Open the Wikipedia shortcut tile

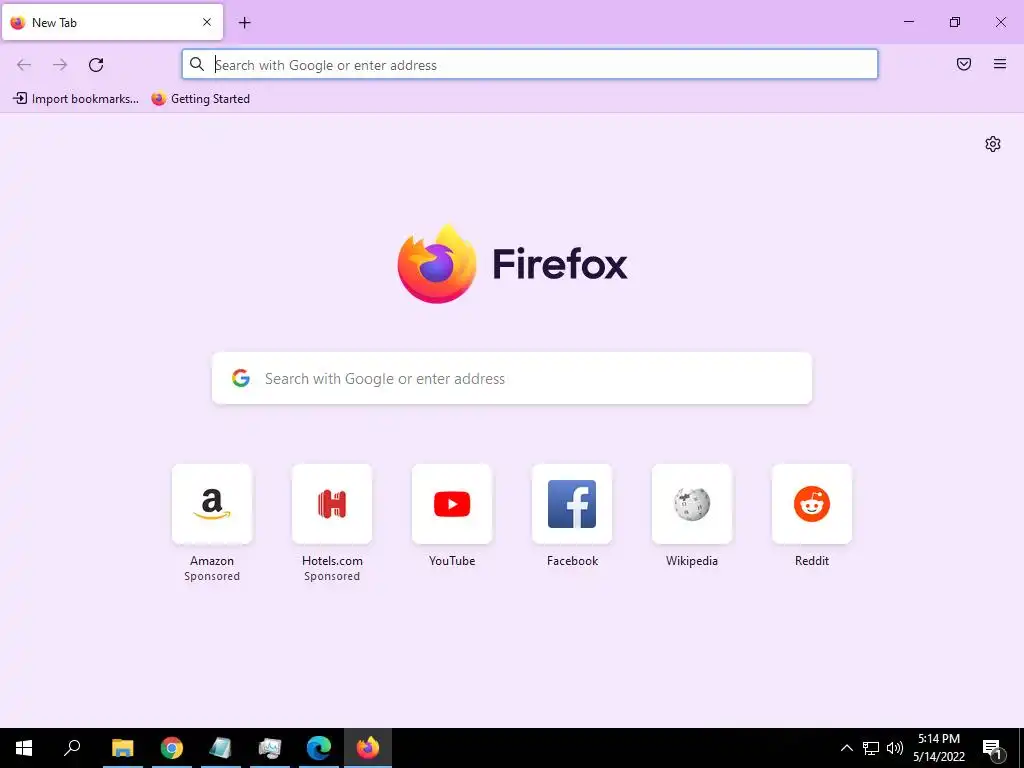point(692,504)
